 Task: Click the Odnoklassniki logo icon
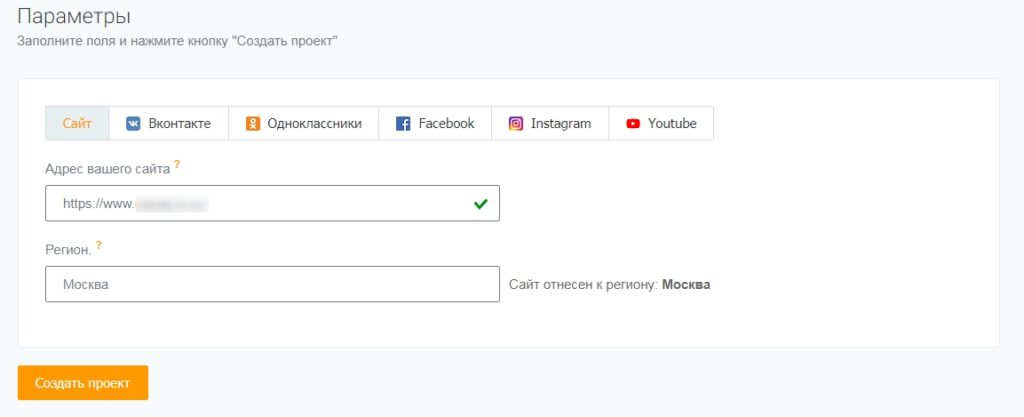253,124
